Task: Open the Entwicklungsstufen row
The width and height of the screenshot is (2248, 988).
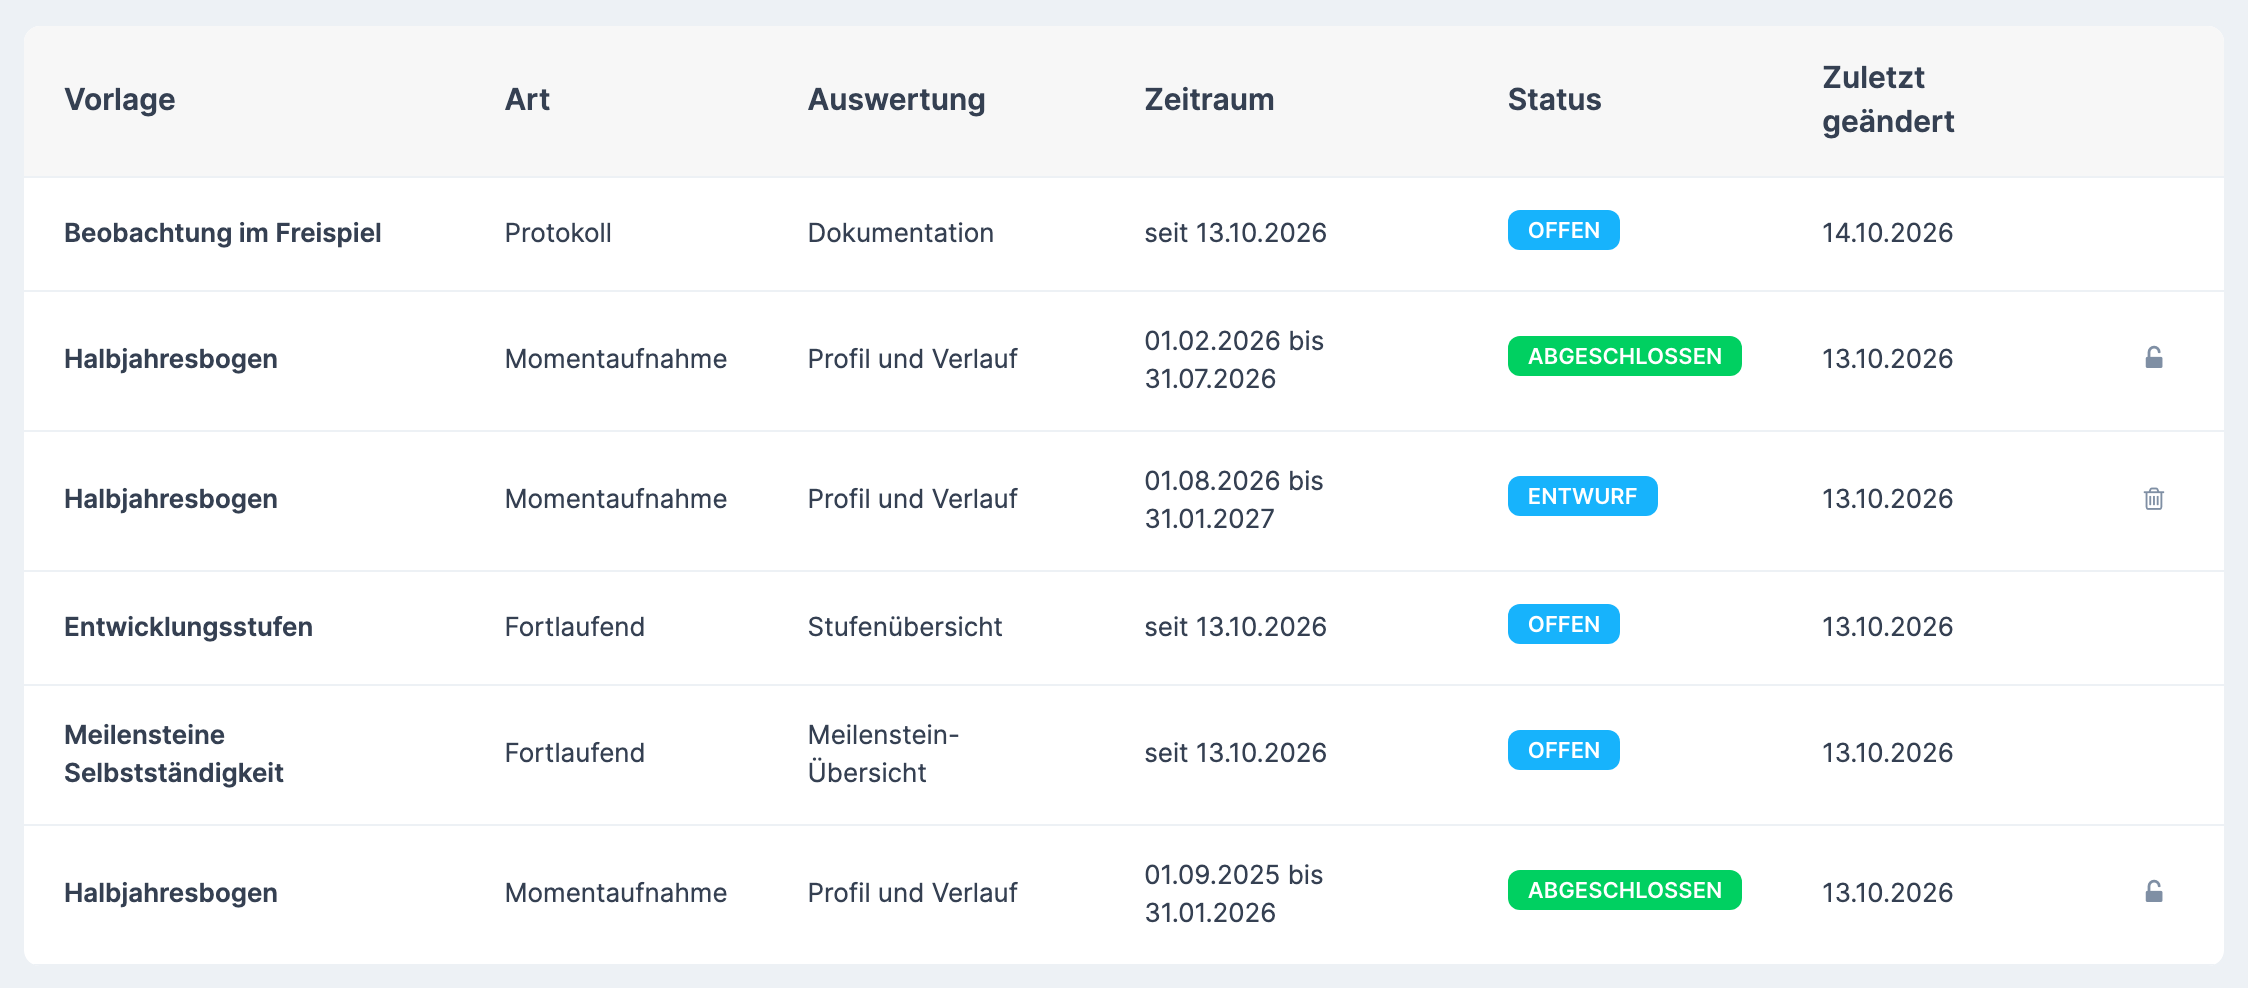Action: [1124, 628]
